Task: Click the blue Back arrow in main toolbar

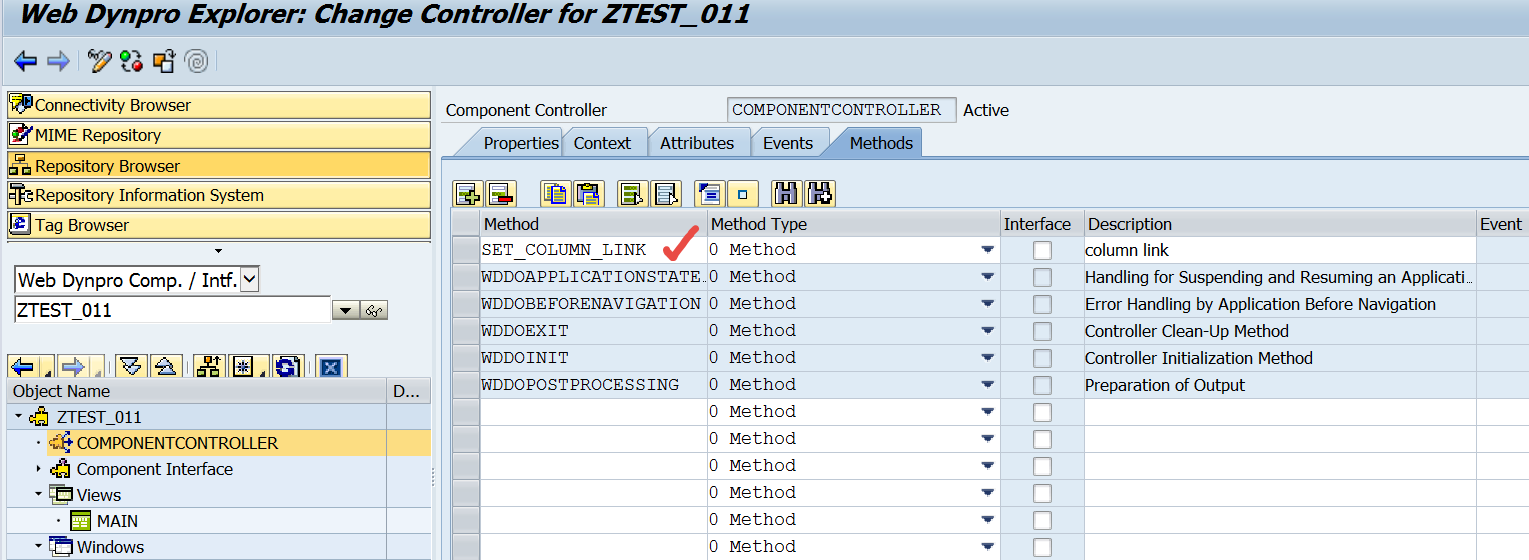Action: click(26, 62)
